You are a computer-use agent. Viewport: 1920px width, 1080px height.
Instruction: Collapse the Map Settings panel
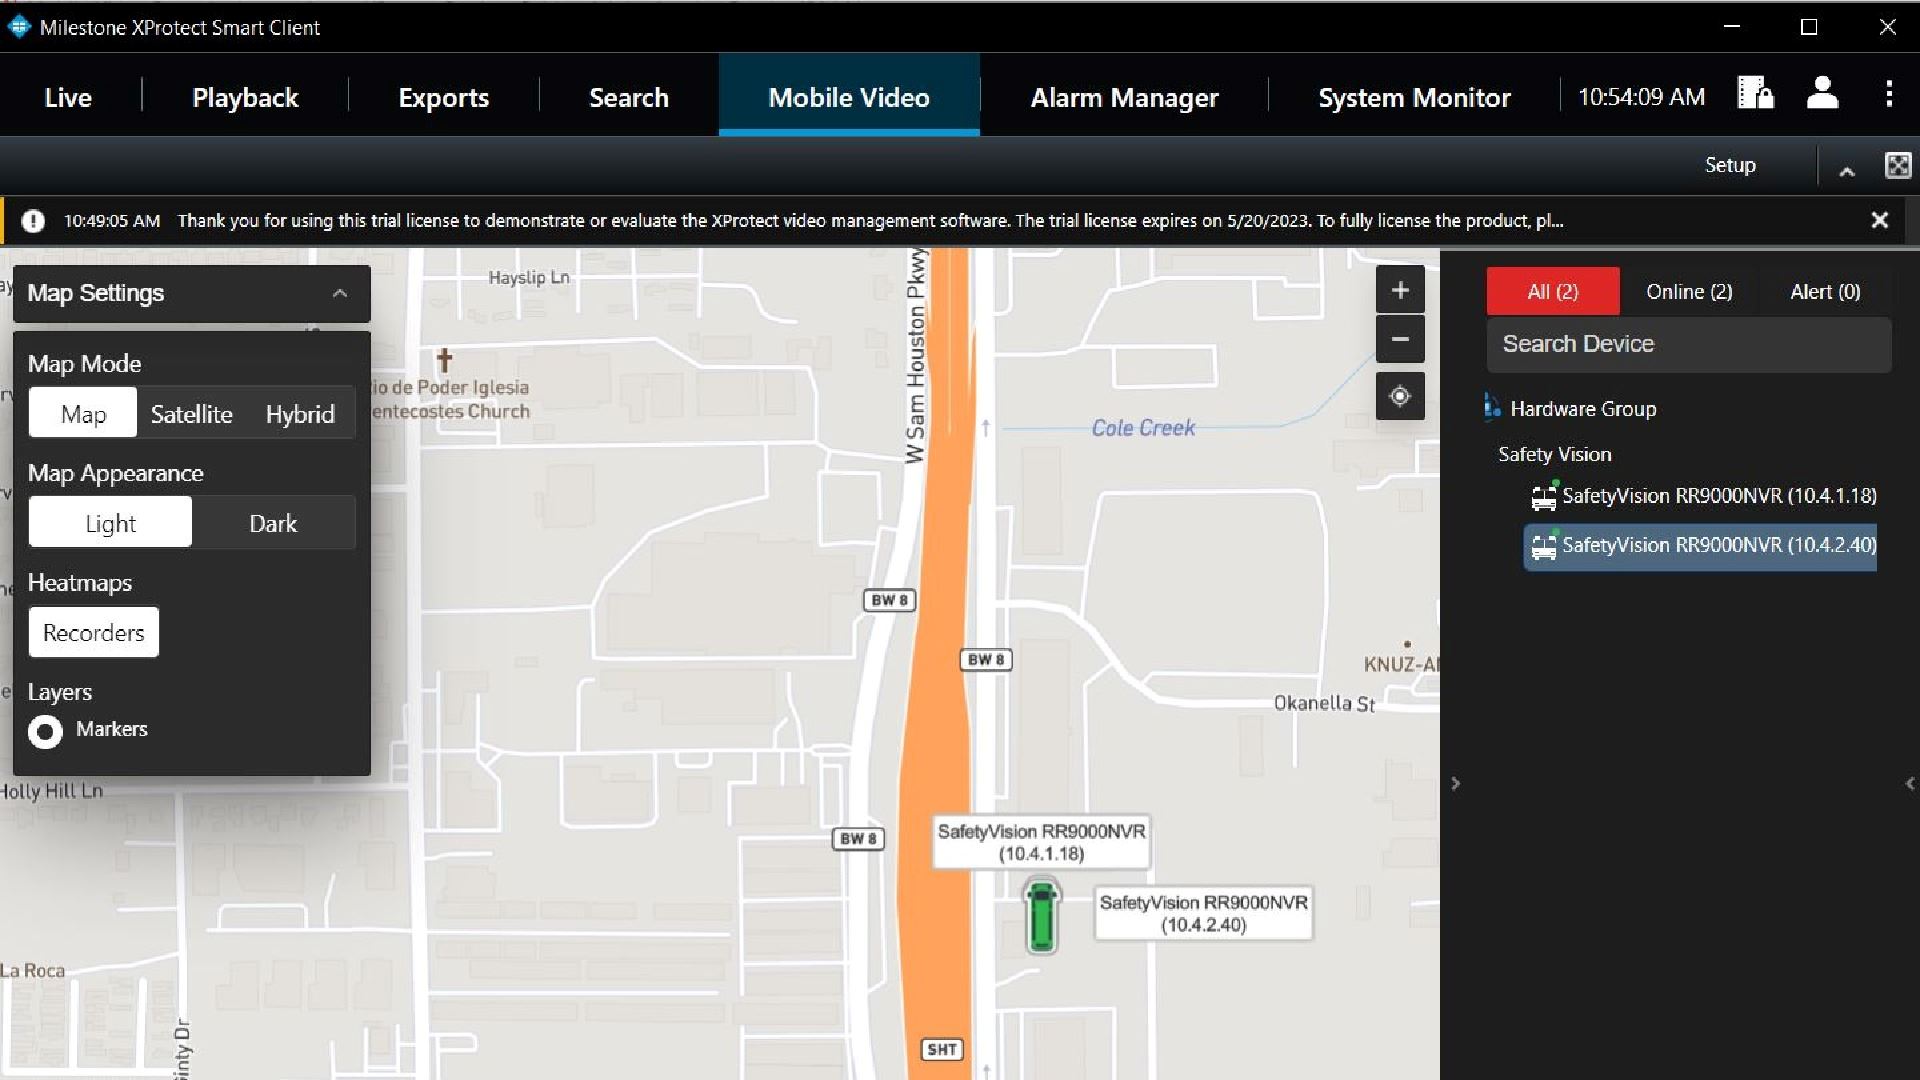click(x=340, y=293)
